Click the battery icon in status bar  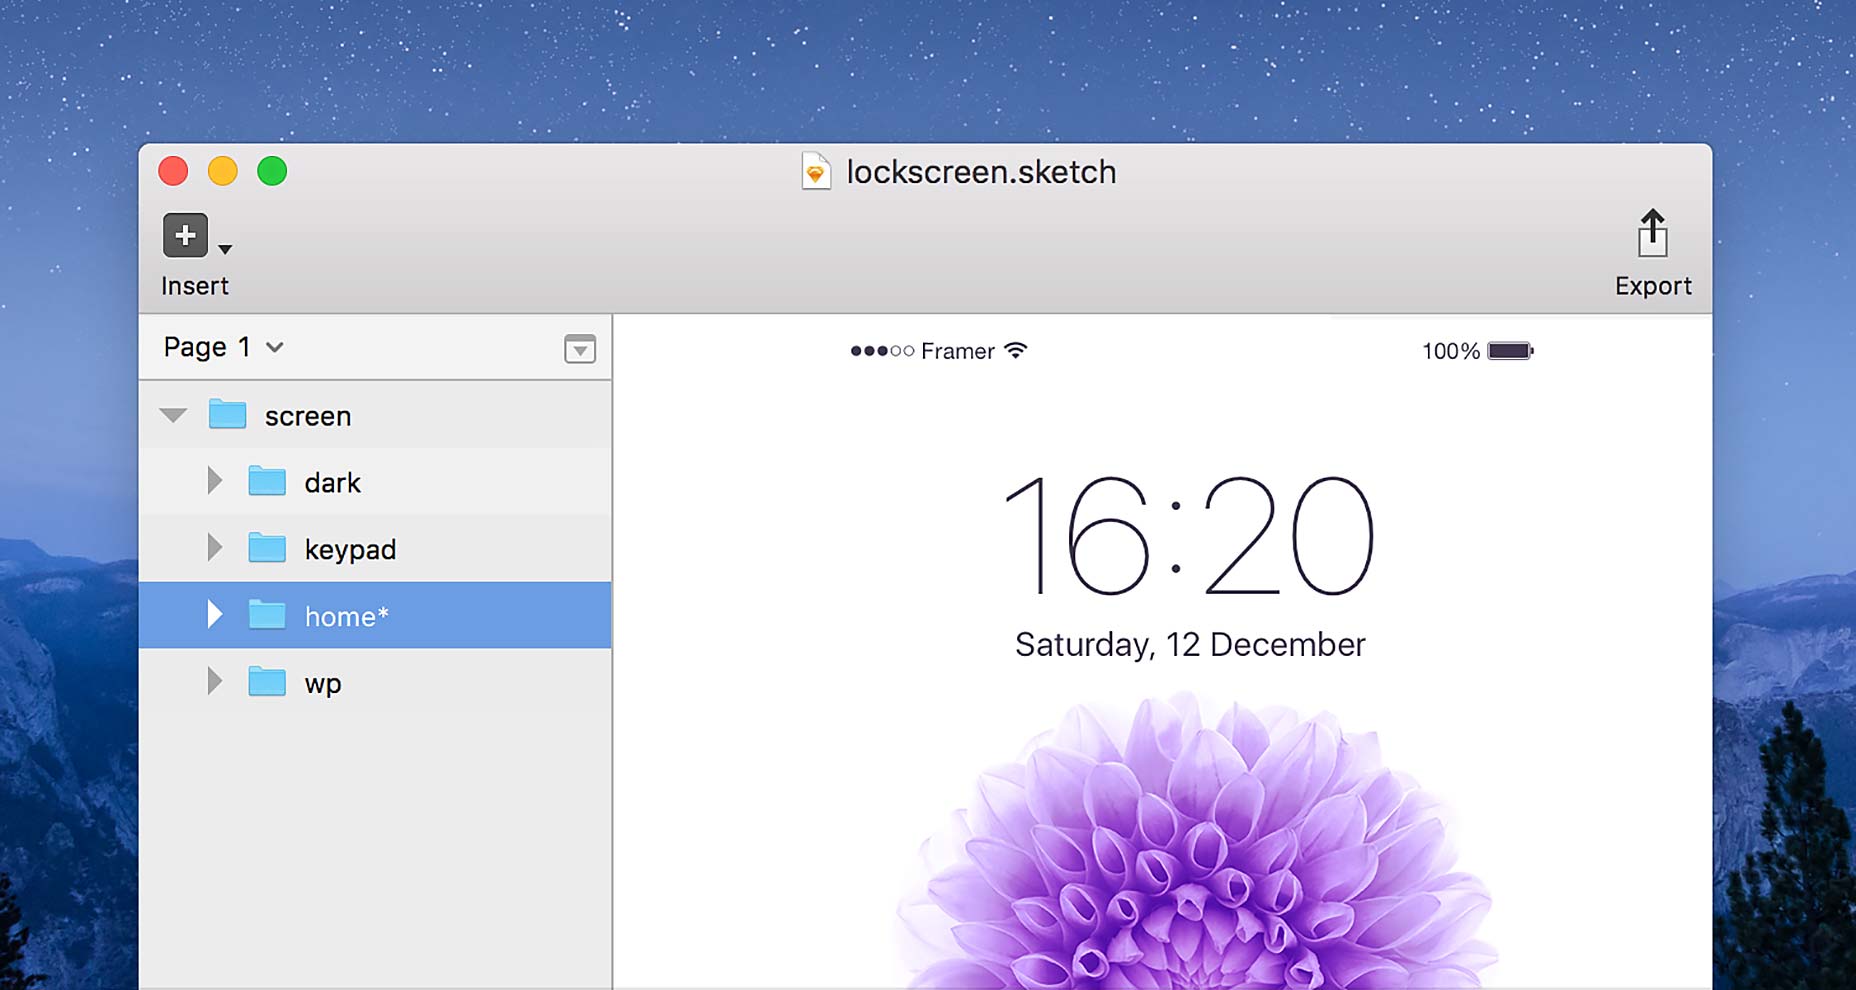[x=1510, y=351]
